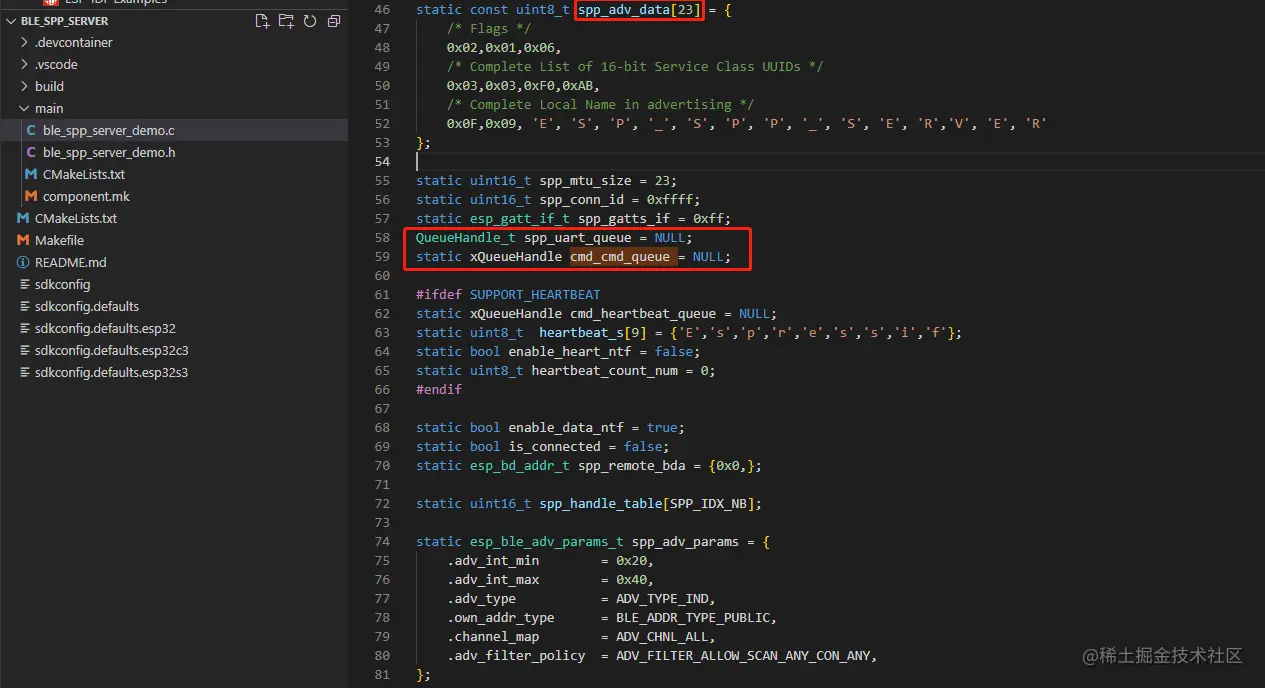This screenshot has height=688, width=1265.
Task: Open README.md file
Action: click(174, 262)
